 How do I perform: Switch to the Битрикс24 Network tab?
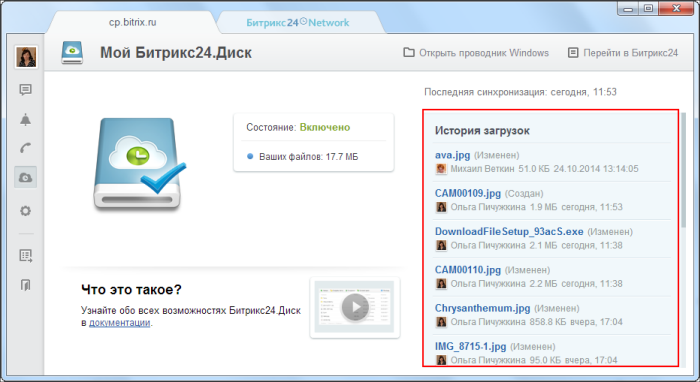[x=298, y=23]
